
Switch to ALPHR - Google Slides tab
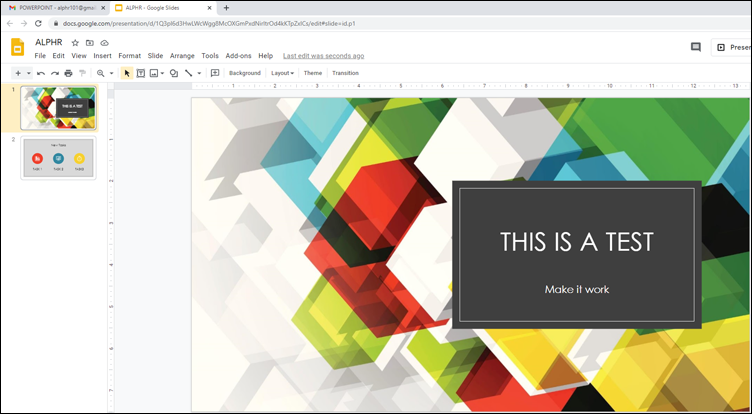163,8
